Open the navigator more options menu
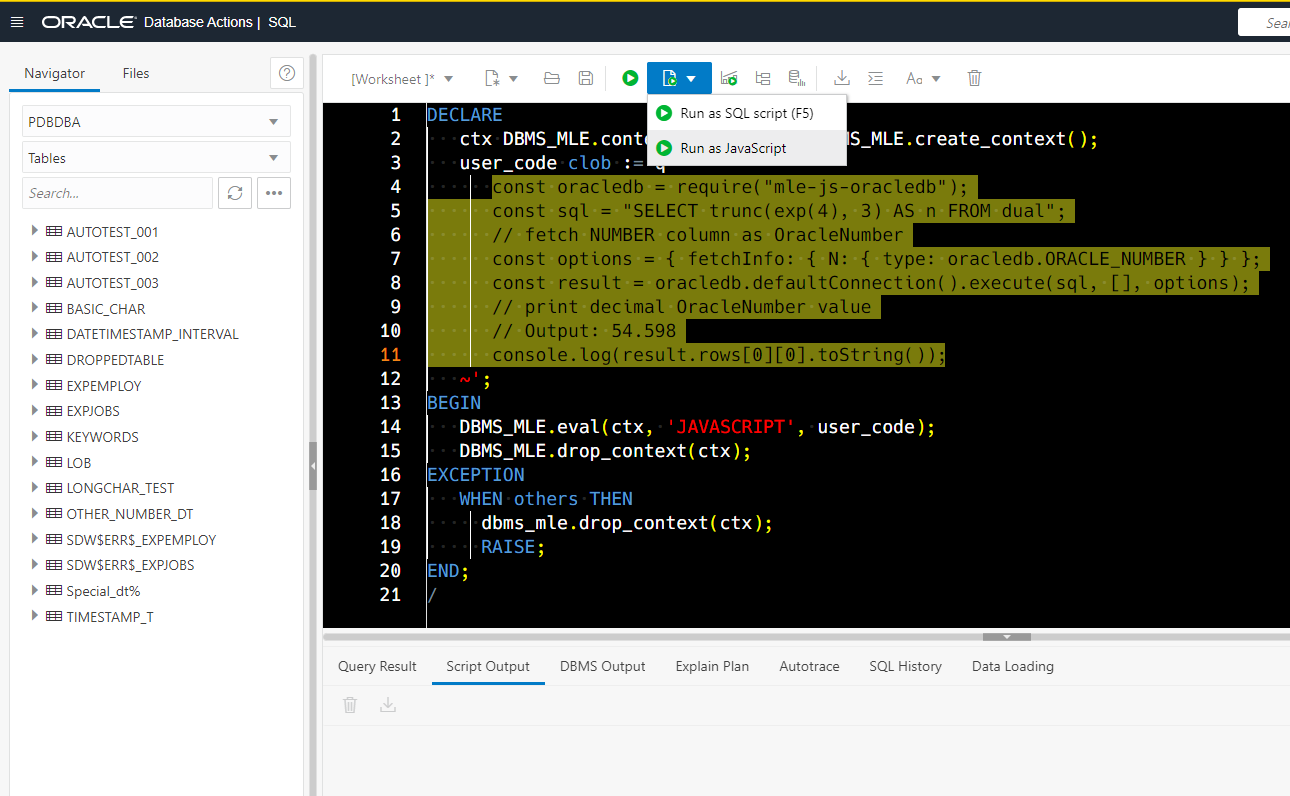The width and height of the screenshot is (1290, 796). point(274,193)
